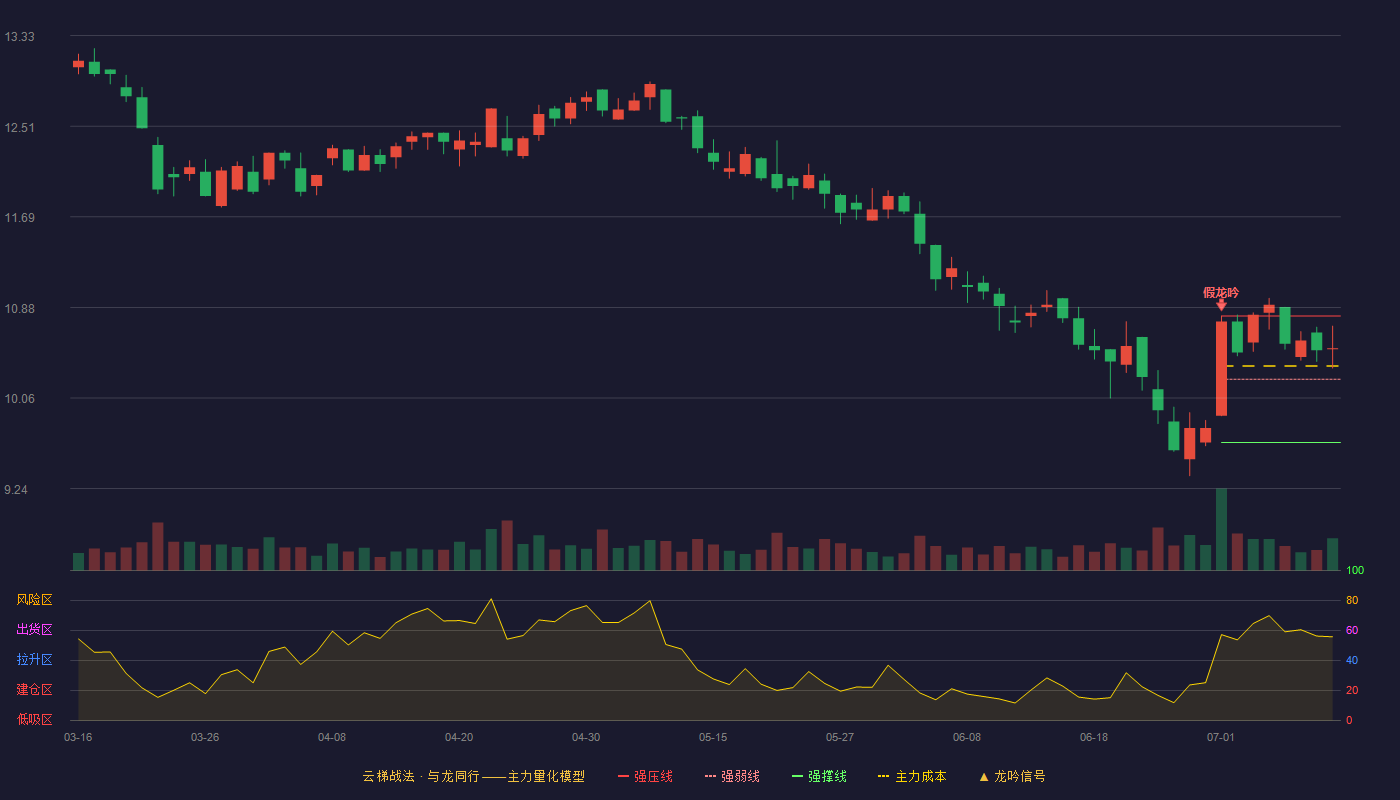Click the 03-16 date axis label

point(78,737)
